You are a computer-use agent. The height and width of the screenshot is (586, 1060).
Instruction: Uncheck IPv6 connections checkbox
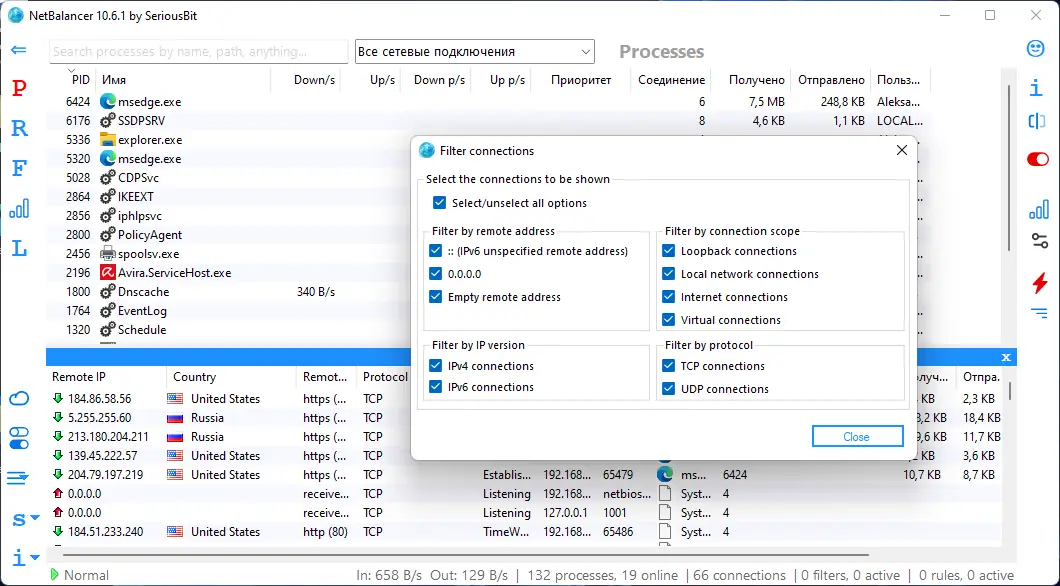point(435,387)
